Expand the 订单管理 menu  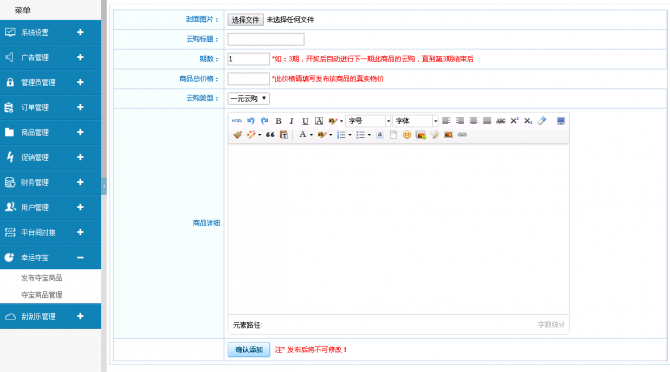(x=50, y=107)
